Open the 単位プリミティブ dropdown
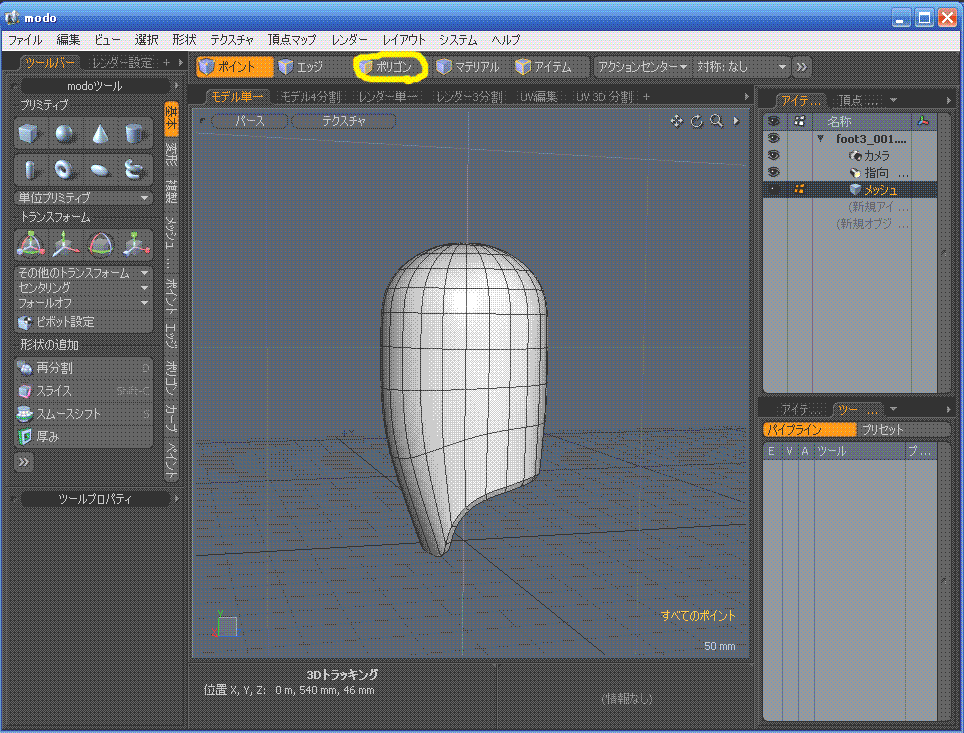The image size is (964, 733). [x=84, y=197]
